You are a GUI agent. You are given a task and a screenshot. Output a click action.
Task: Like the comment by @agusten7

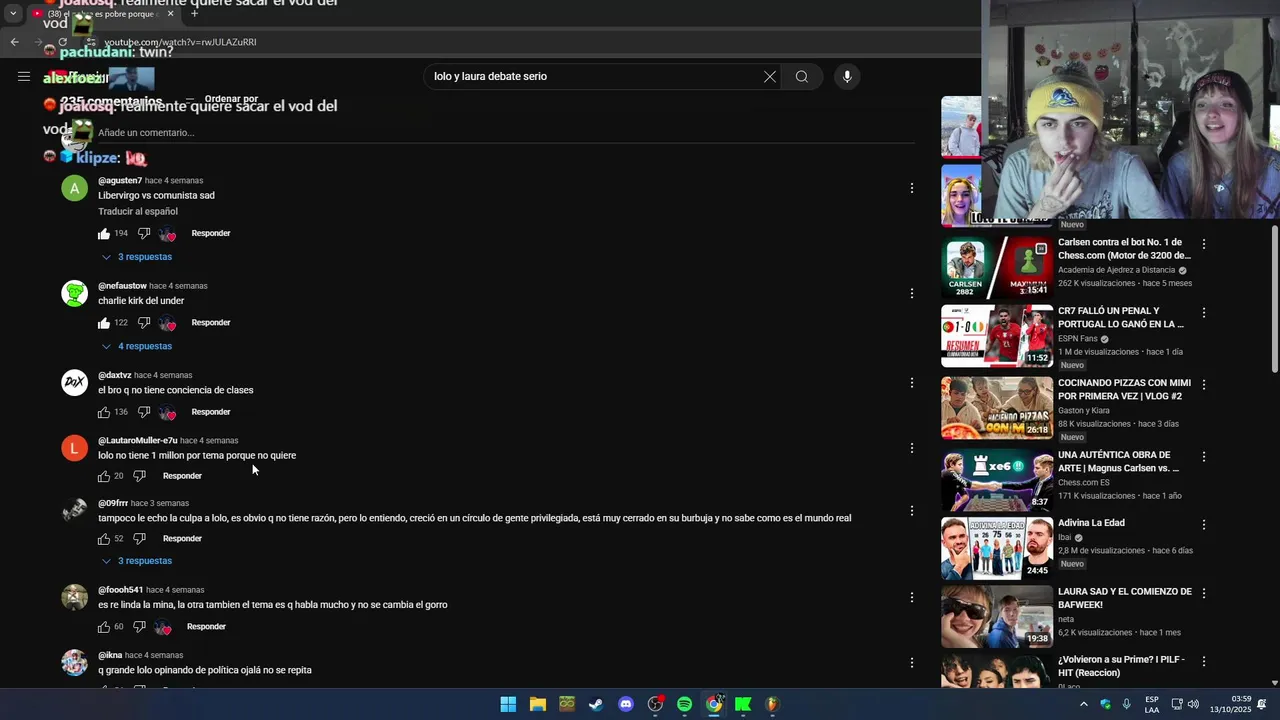click(x=104, y=234)
